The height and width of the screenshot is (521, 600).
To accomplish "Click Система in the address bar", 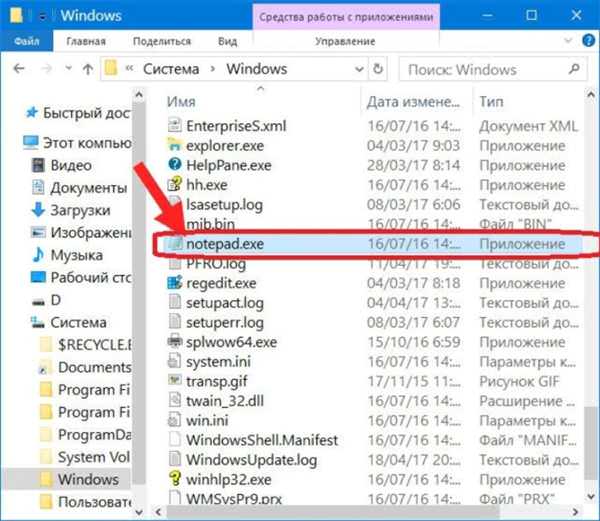I will point(171,69).
